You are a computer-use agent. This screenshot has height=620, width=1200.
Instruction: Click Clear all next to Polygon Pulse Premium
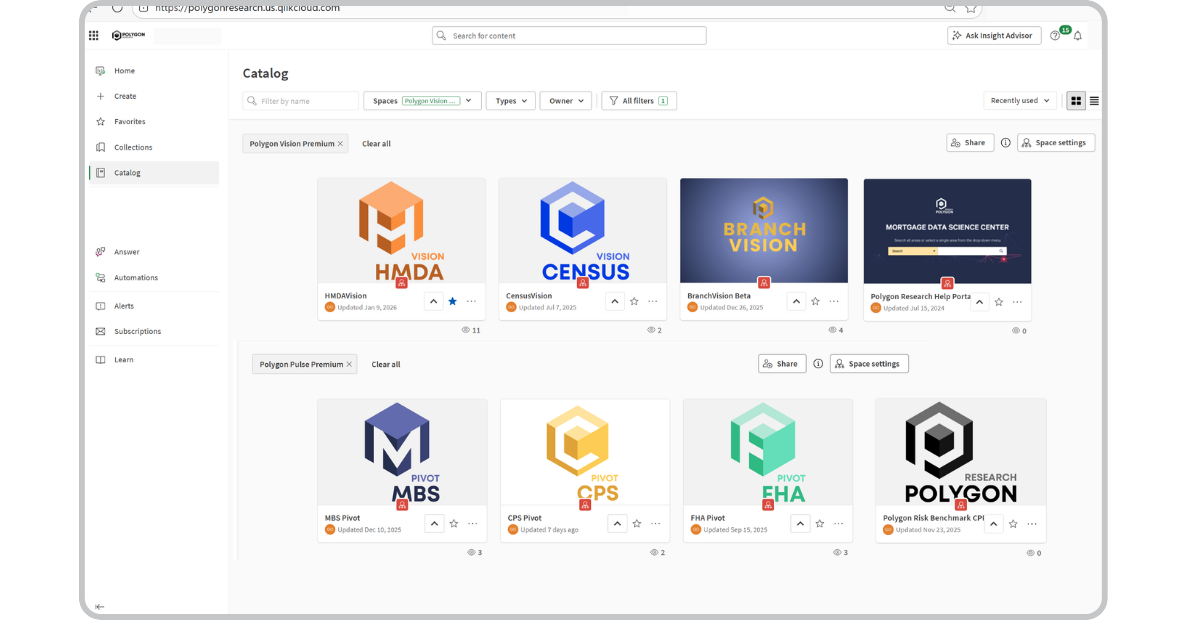click(386, 364)
